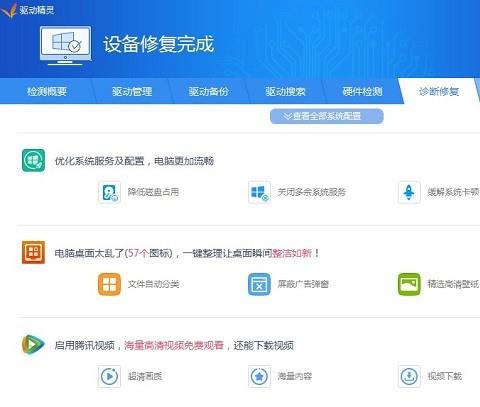480x407 pixels.
Task: Click the Tencent Video logo icon
Action: click(x=33, y=345)
